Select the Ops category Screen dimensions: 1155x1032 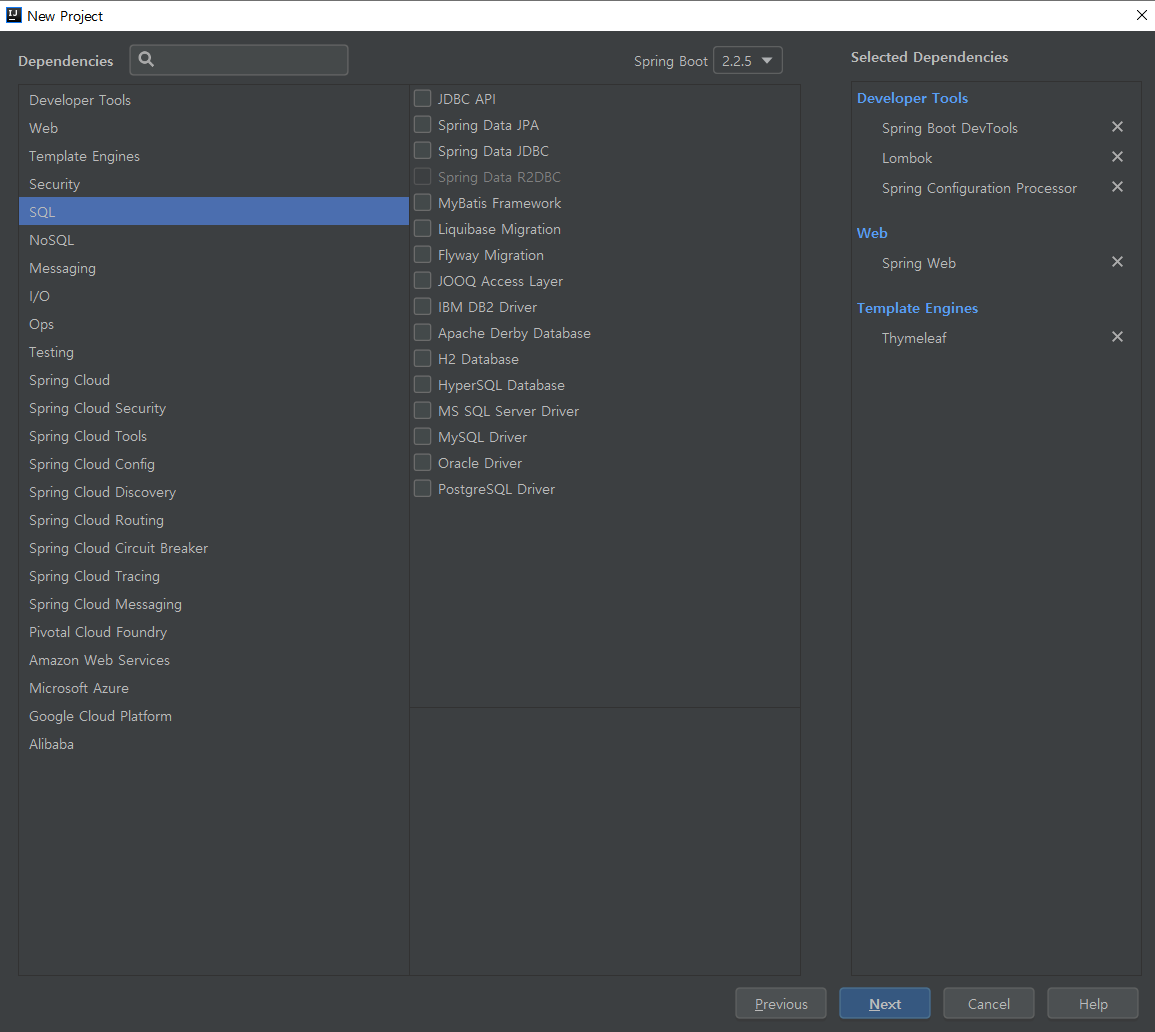coord(214,323)
